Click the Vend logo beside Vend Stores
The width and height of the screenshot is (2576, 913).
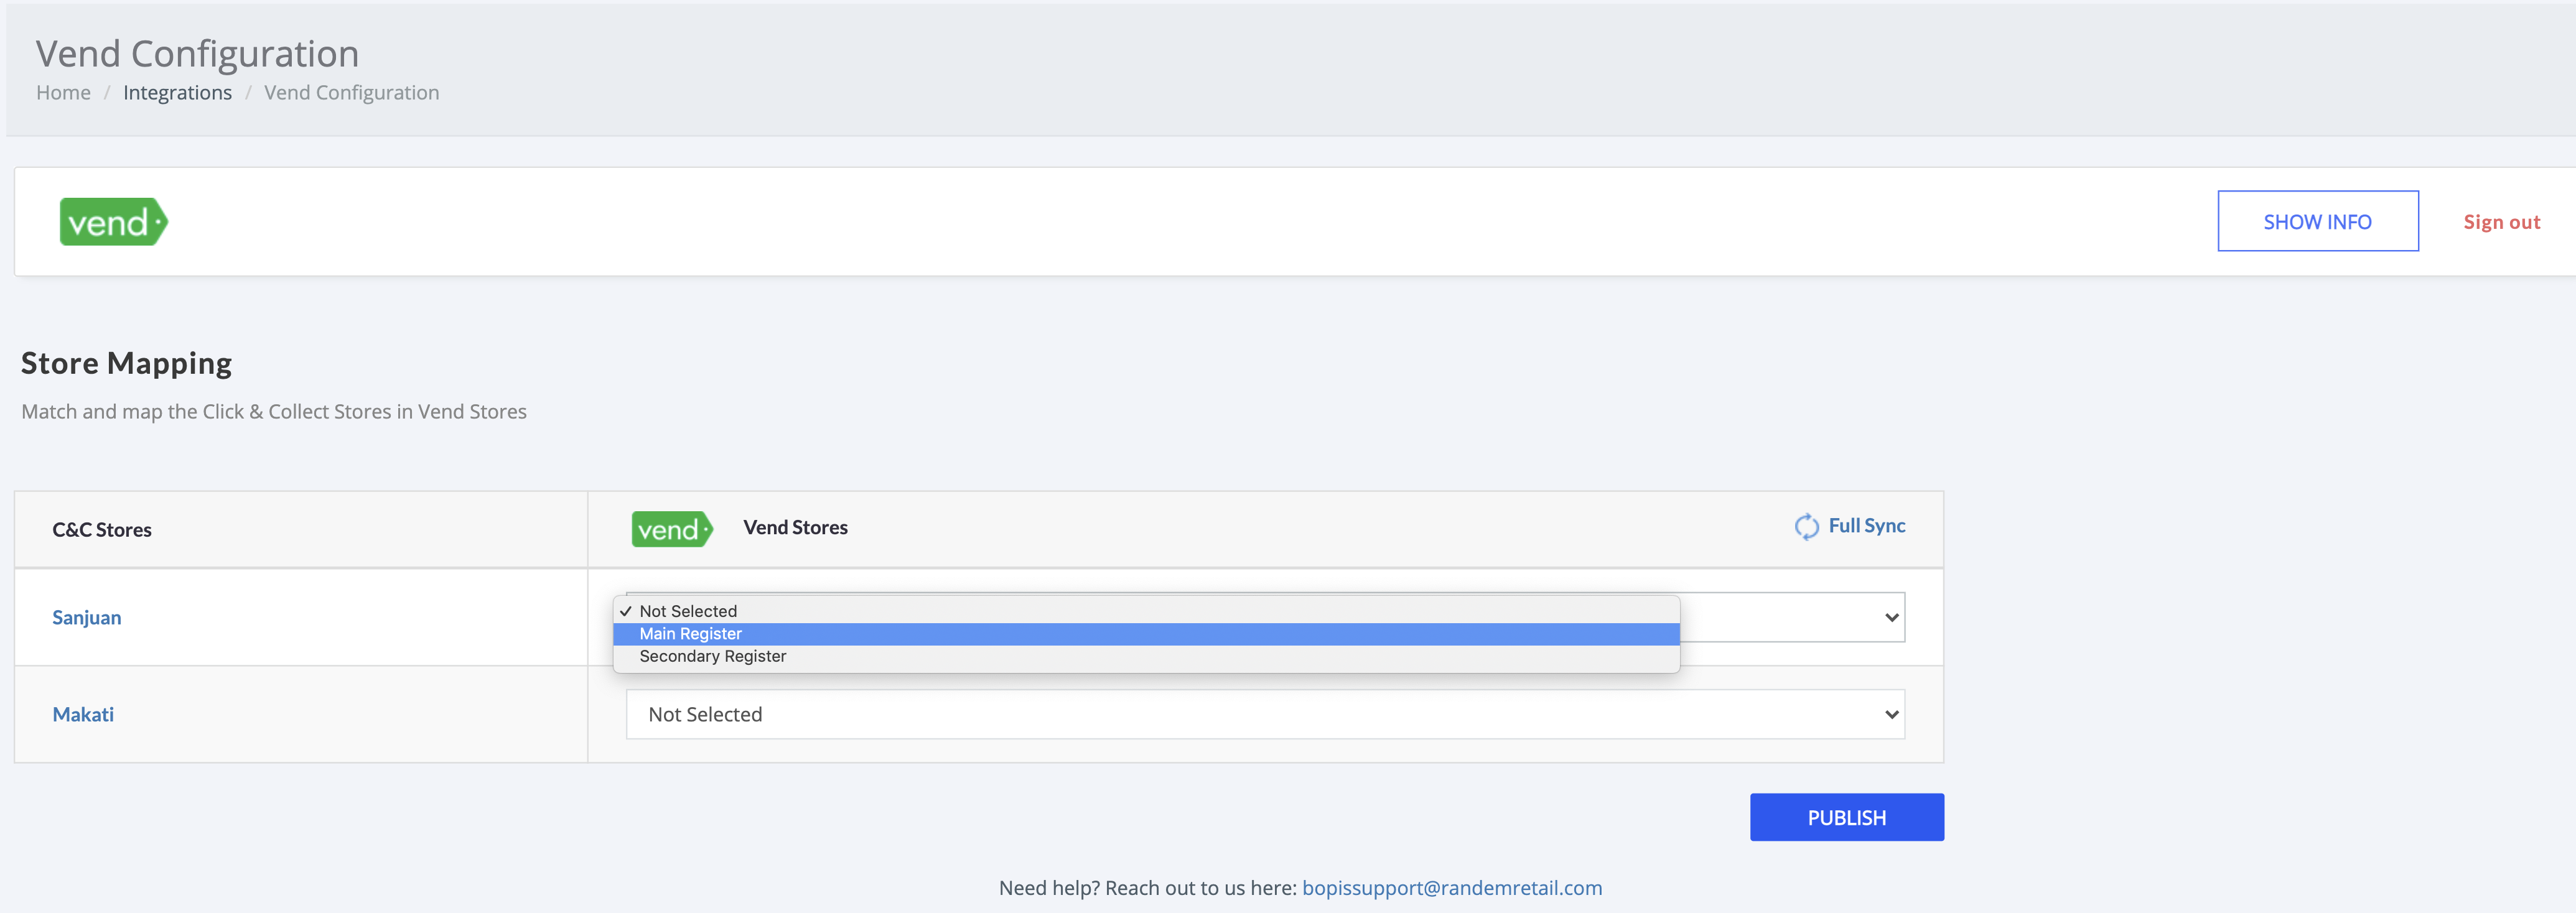pyautogui.click(x=672, y=529)
